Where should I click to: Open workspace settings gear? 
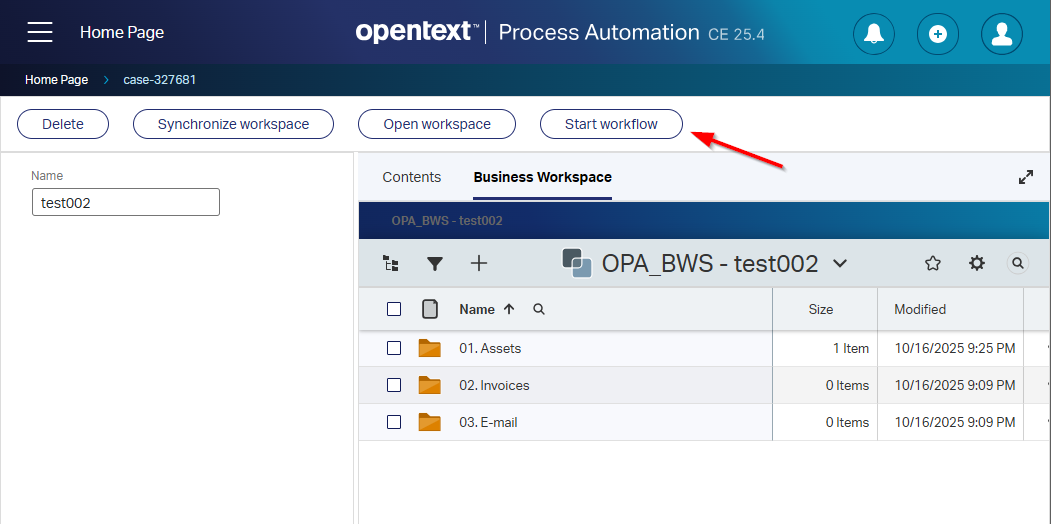click(977, 263)
